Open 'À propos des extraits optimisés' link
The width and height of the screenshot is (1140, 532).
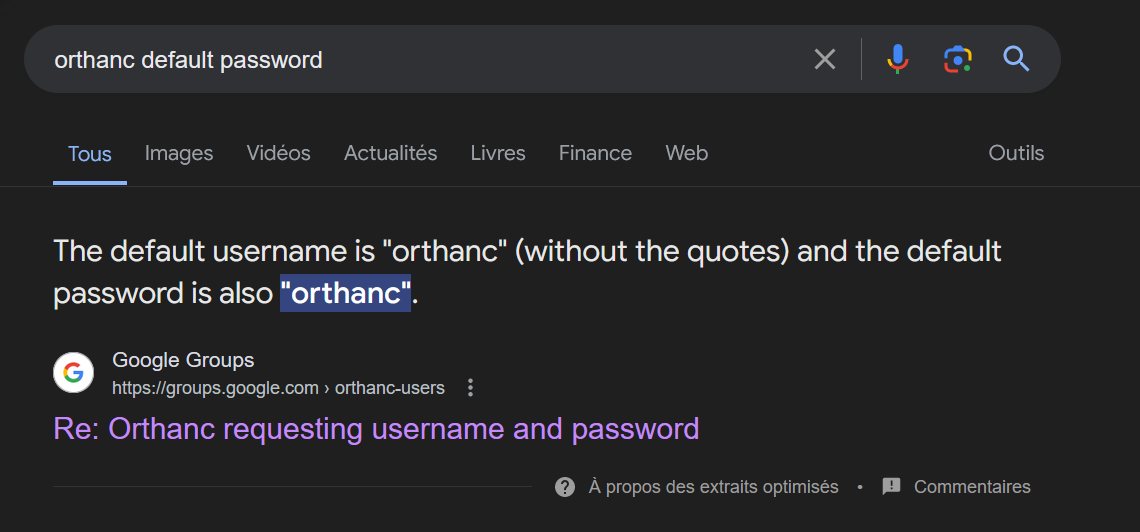click(713, 487)
